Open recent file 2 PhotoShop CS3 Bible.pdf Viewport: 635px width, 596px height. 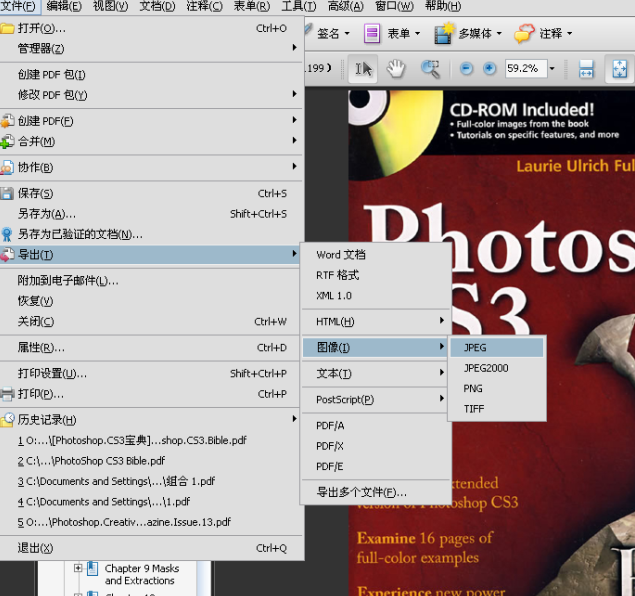click(x=151, y=461)
